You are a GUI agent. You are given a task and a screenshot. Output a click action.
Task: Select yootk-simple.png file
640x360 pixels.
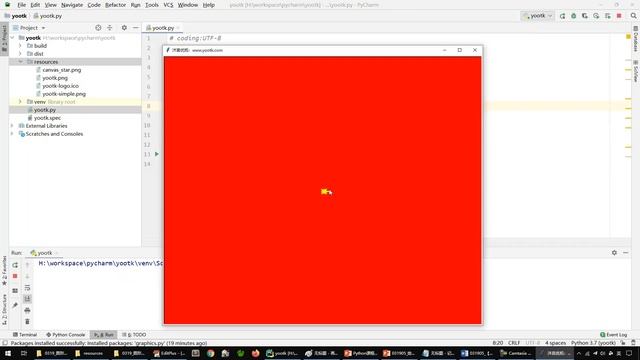tap(64, 94)
